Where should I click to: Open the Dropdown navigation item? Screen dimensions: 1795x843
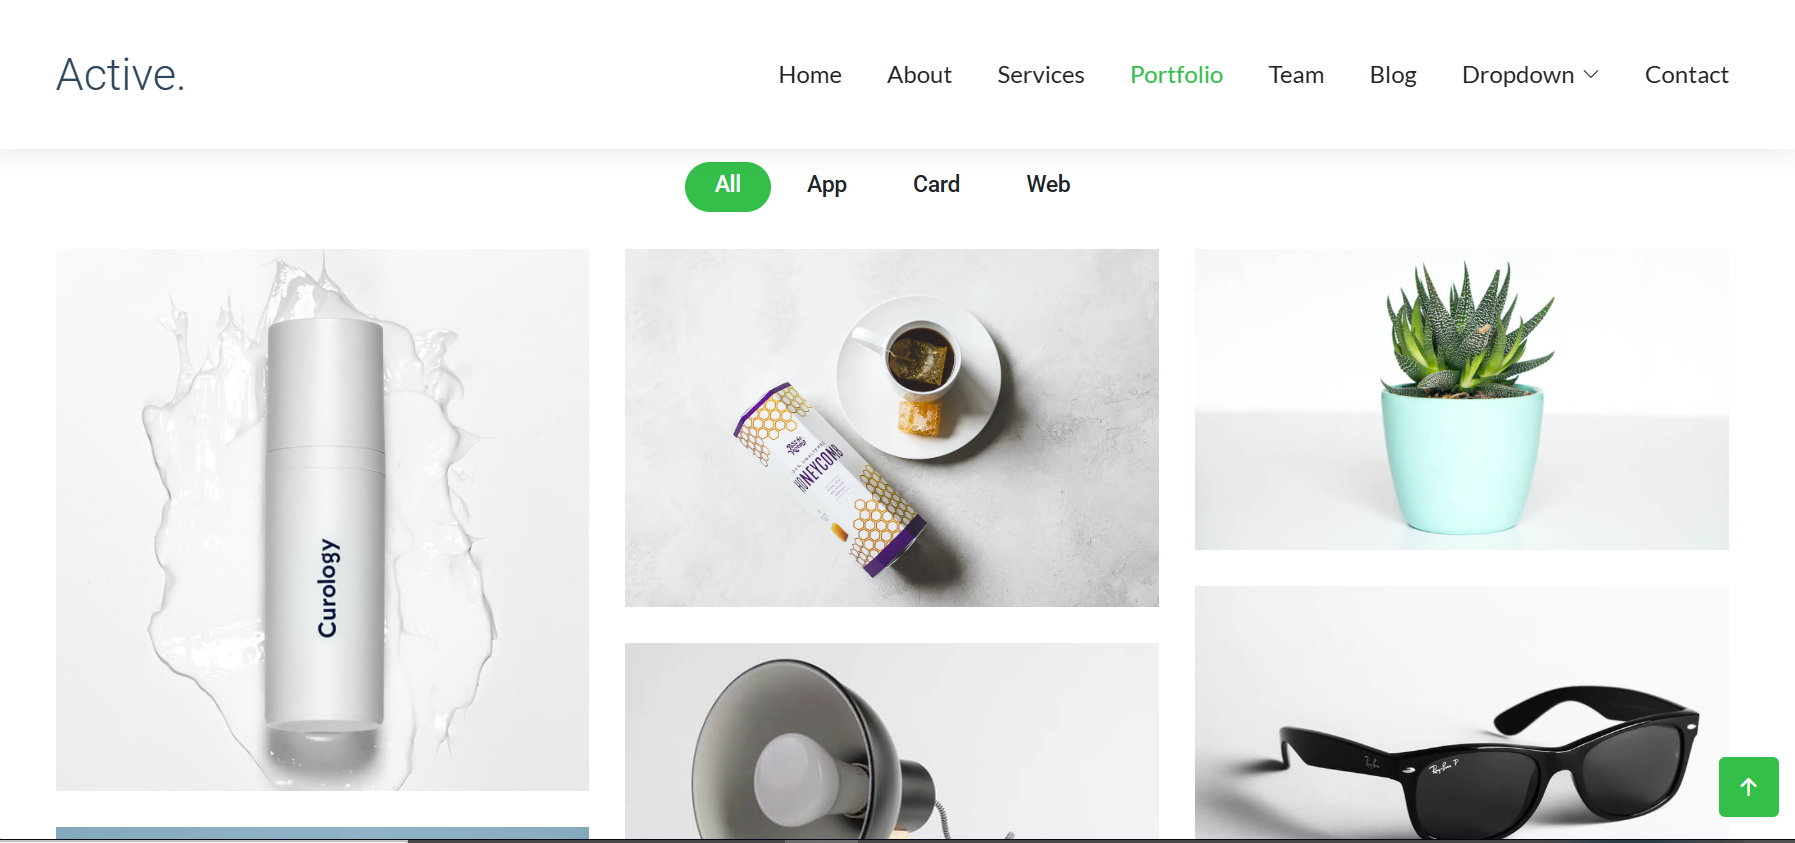click(1530, 75)
